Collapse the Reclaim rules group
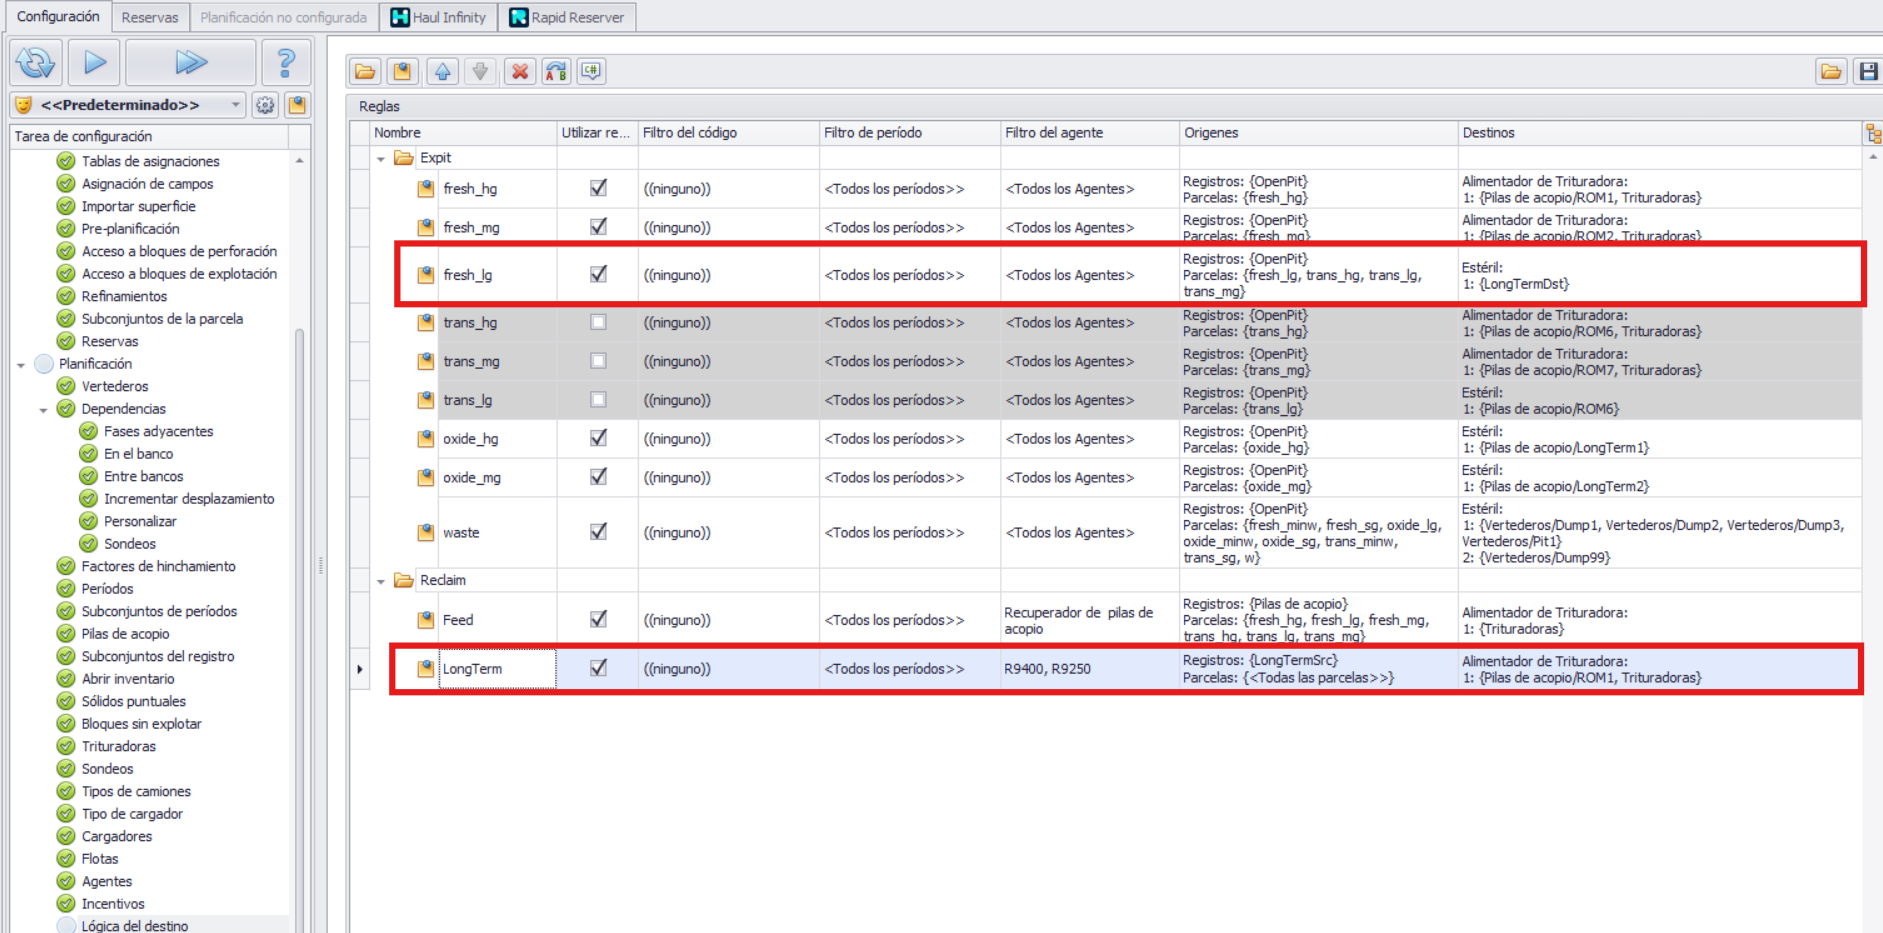This screenshot has height=933, width=1883. click(x=381, y=580)
